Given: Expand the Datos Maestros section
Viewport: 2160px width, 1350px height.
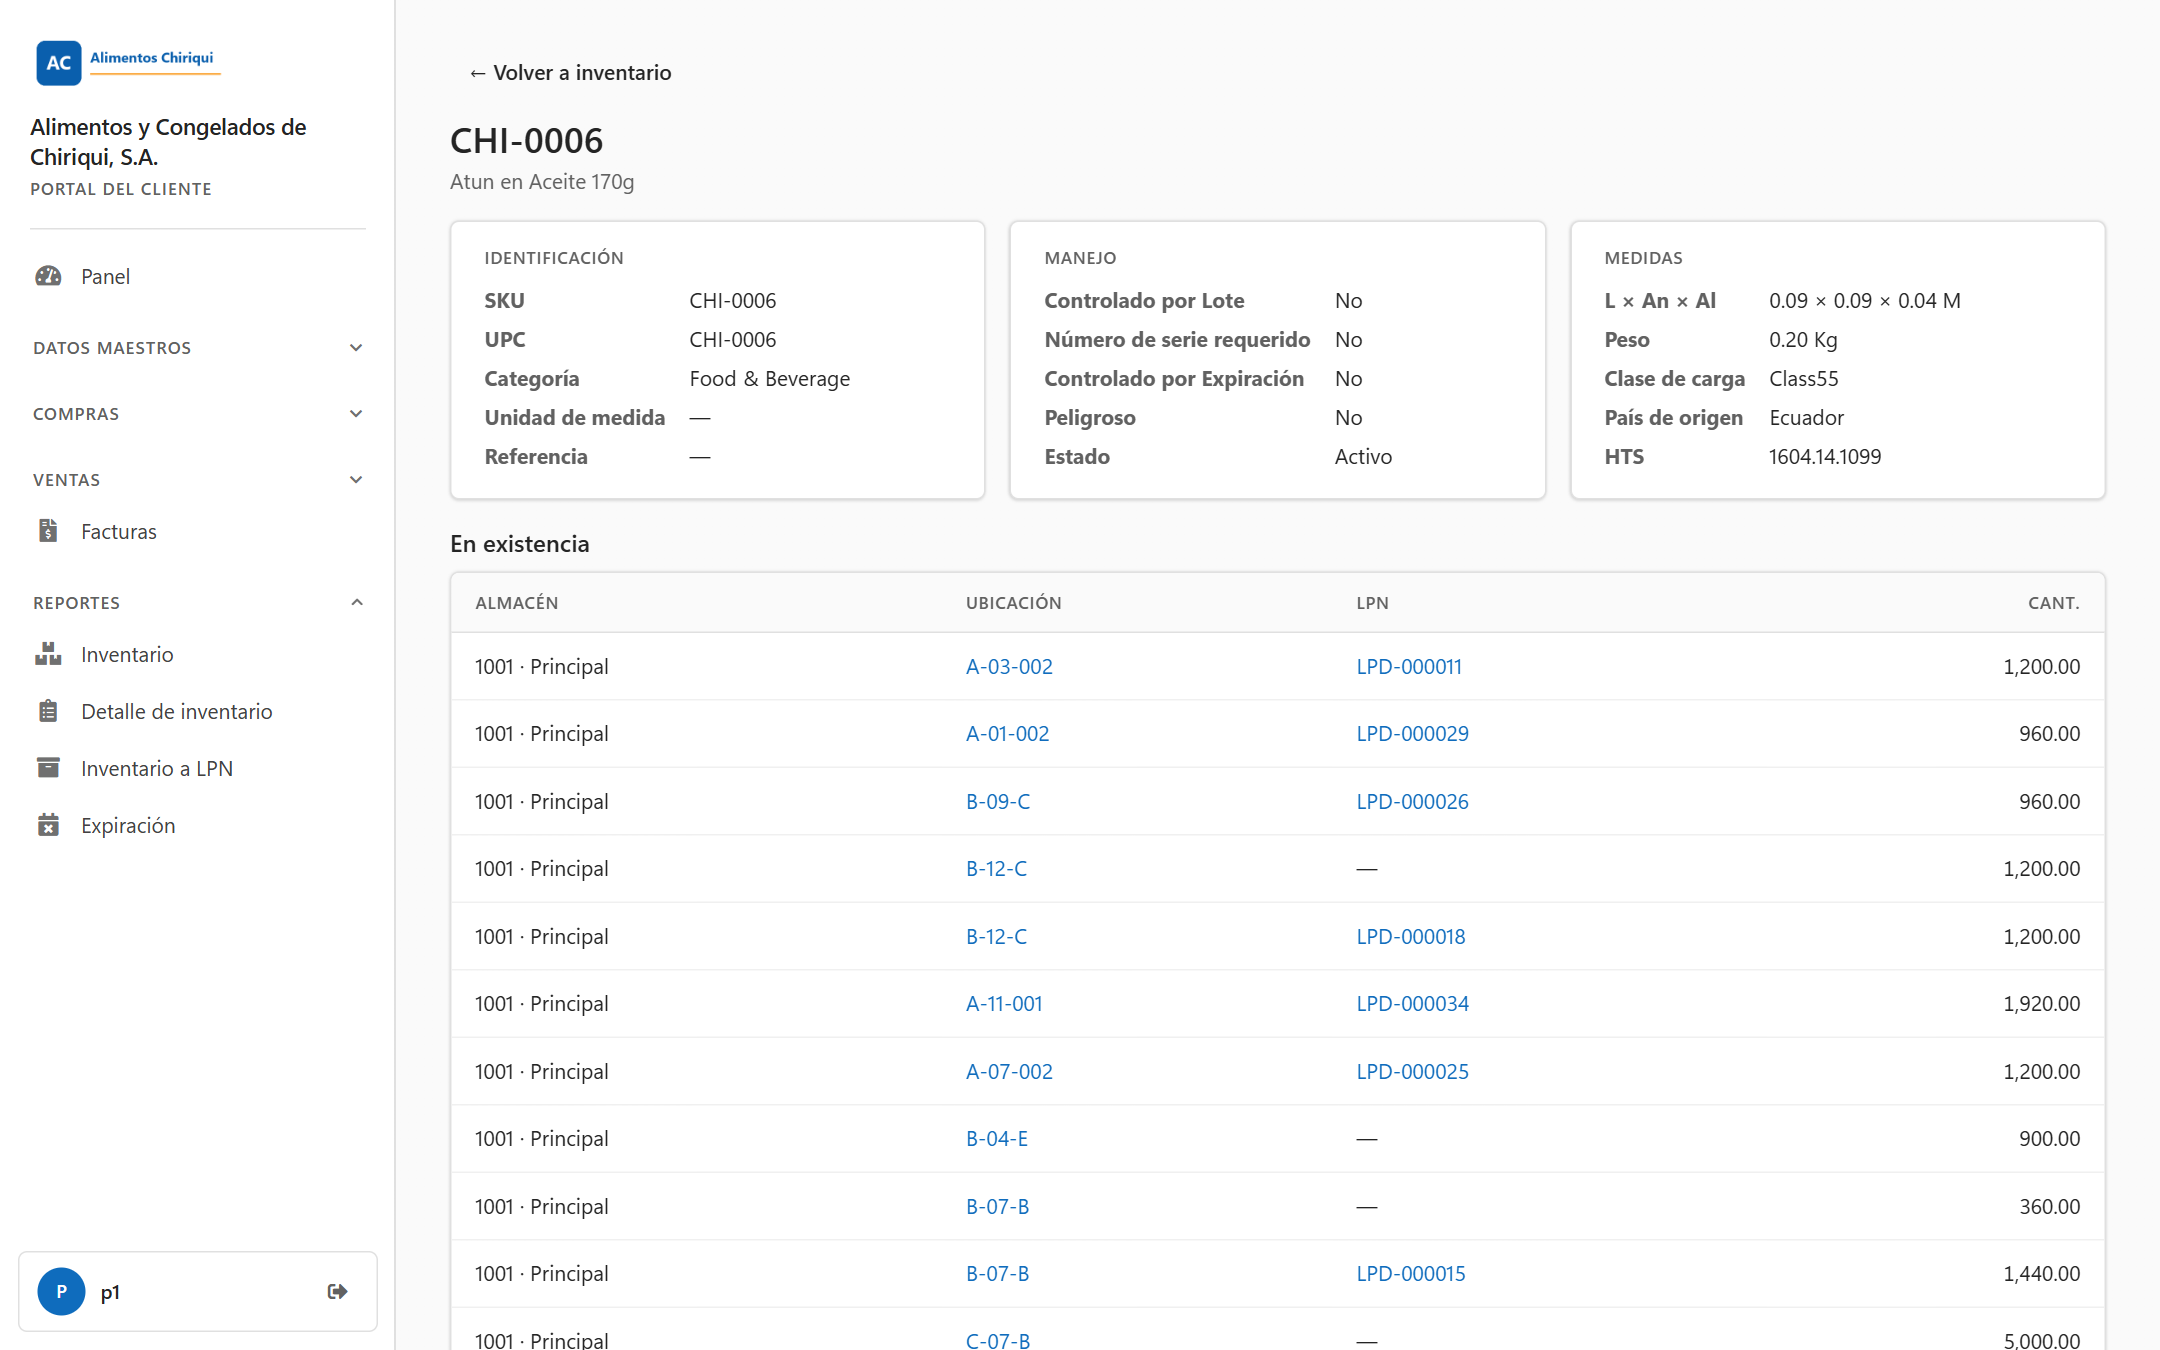Looking at the screenshot, I should click(198, 348).
